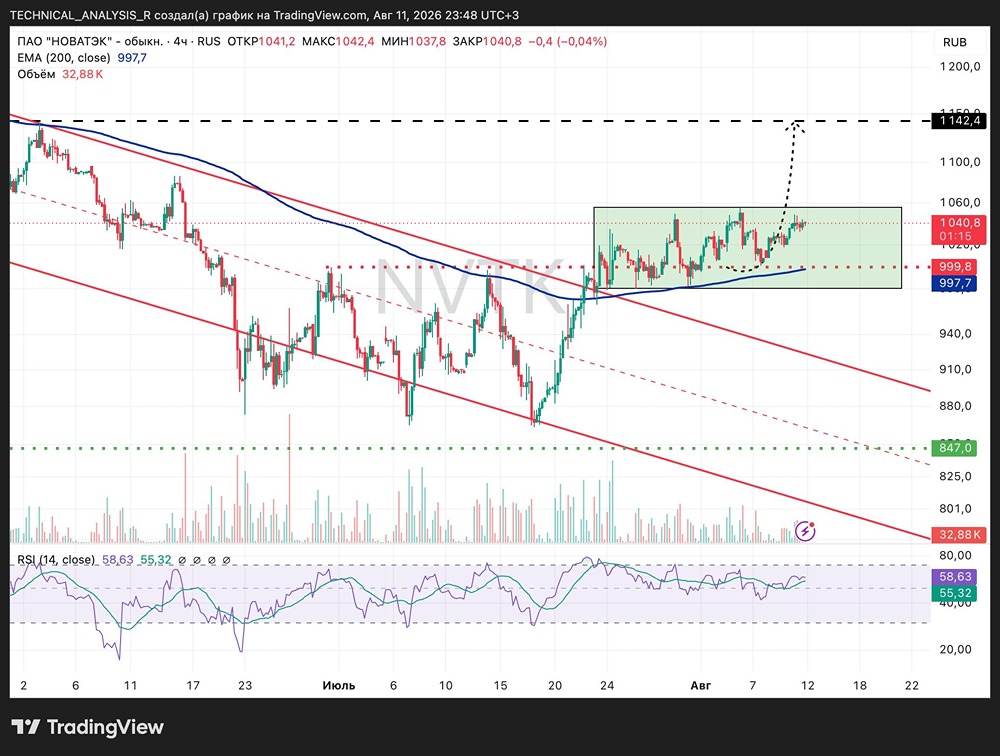This screenshot has height=756, width=1000.
Task: Click the red 1040,8 current price label
Action: [x=959, y=223]
